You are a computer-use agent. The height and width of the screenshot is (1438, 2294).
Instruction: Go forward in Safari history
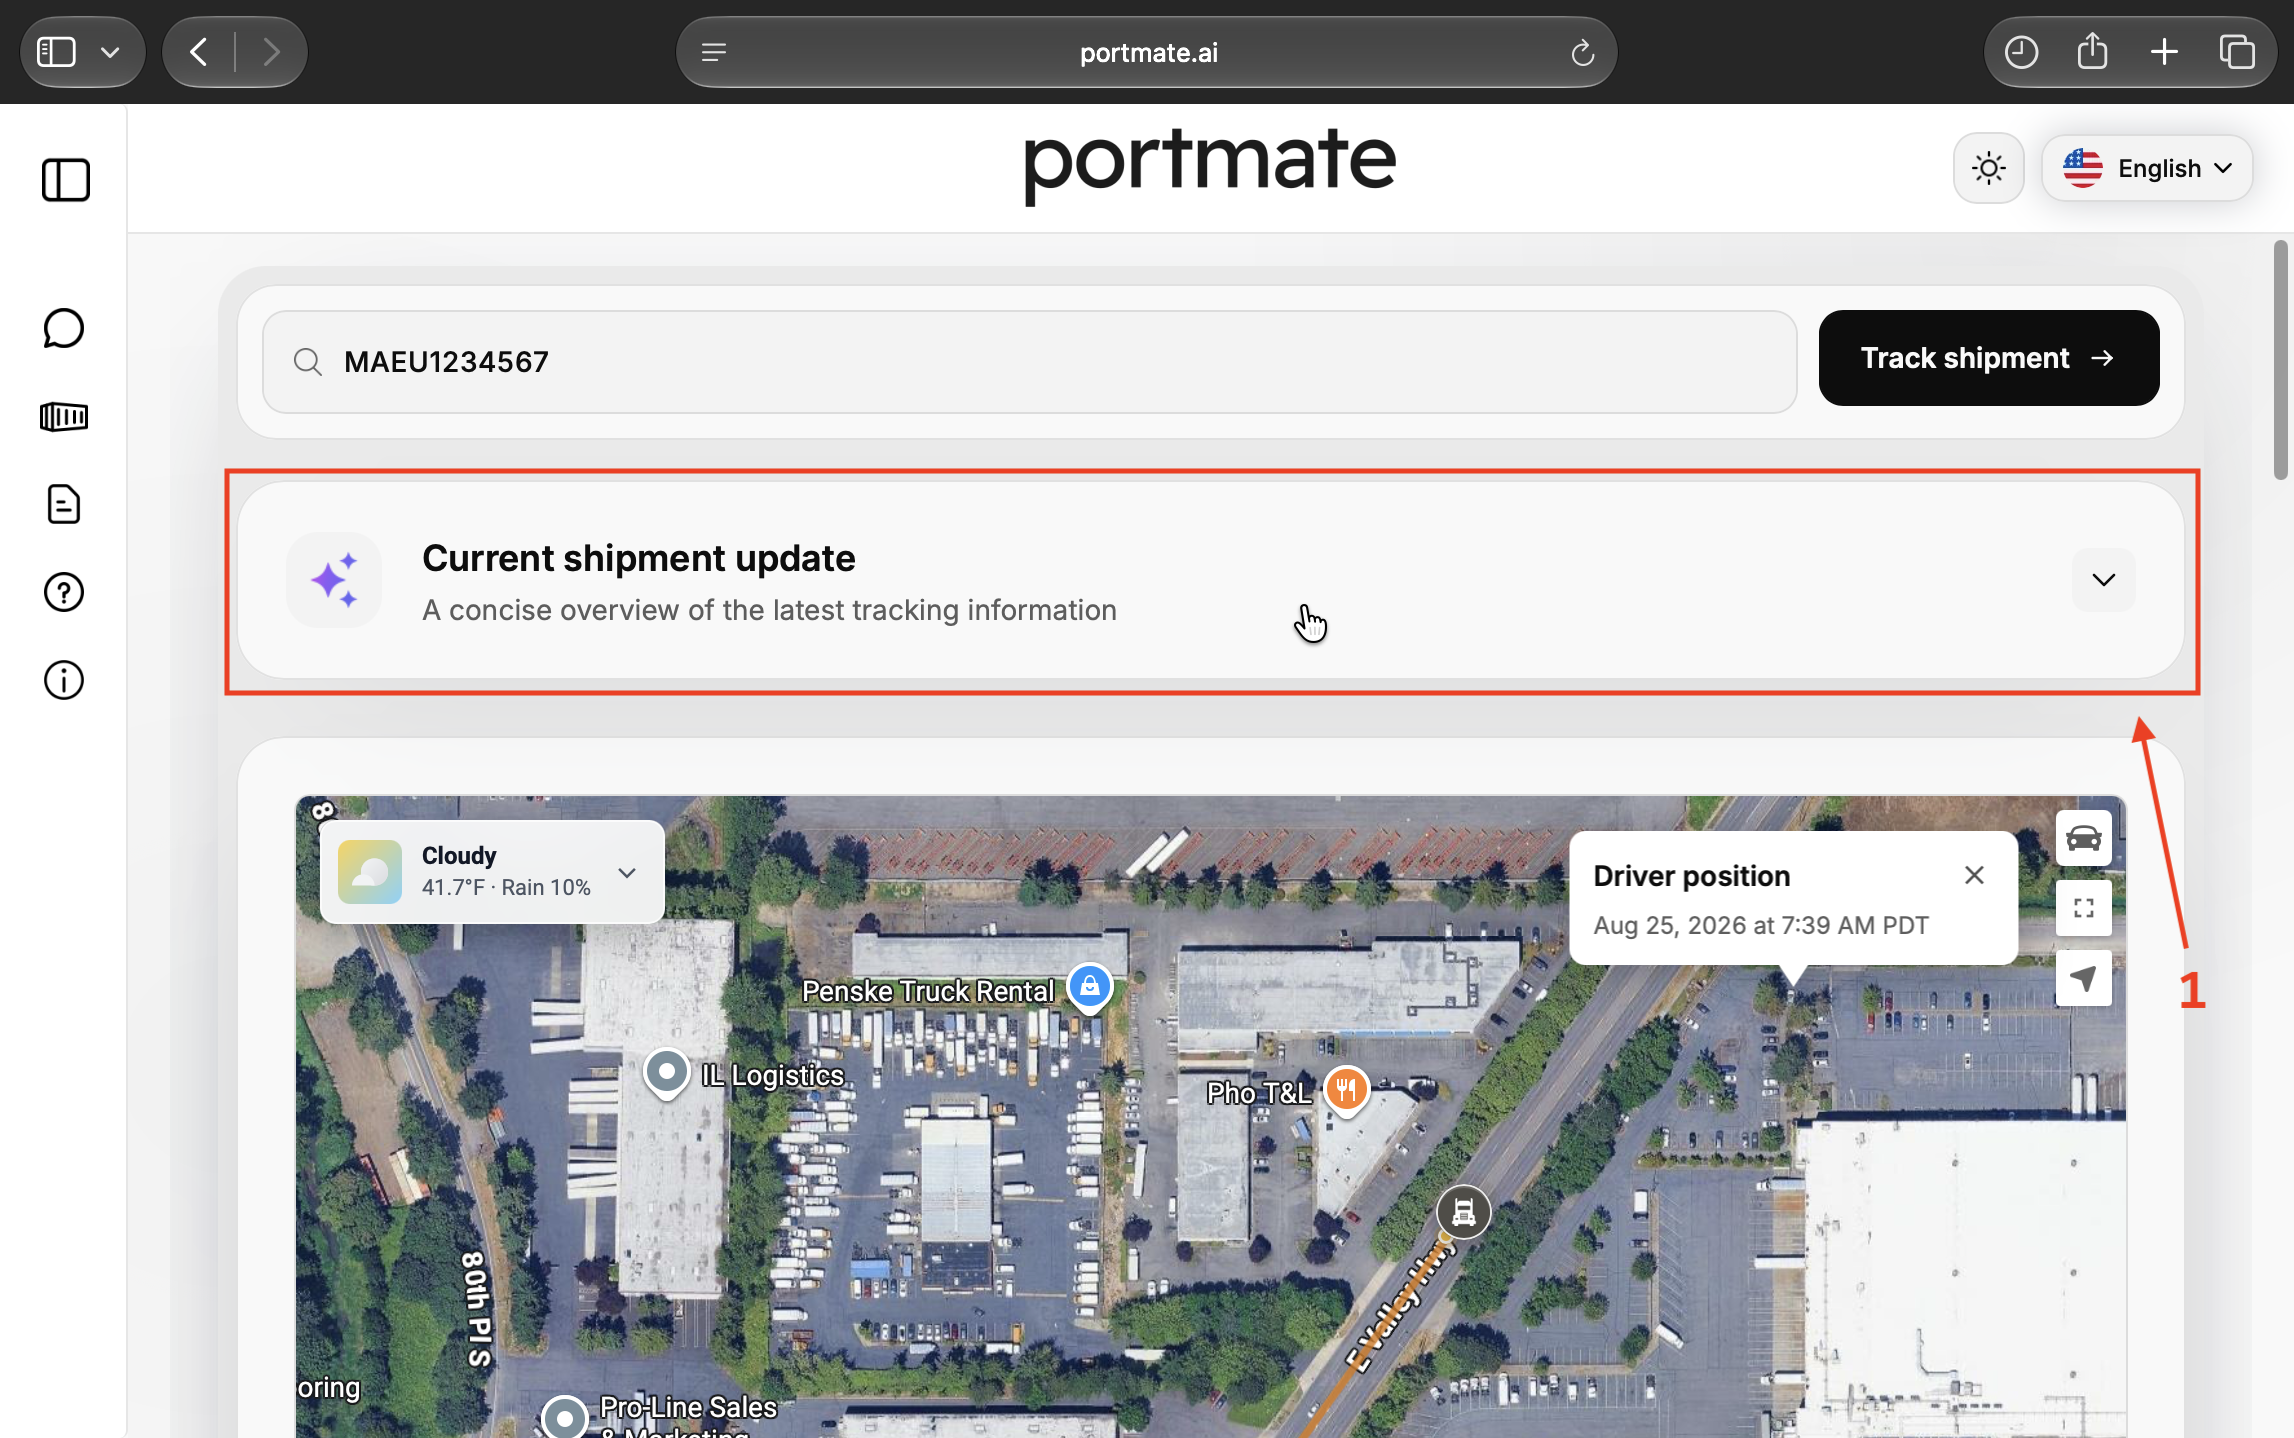click(x=271, y=52)
